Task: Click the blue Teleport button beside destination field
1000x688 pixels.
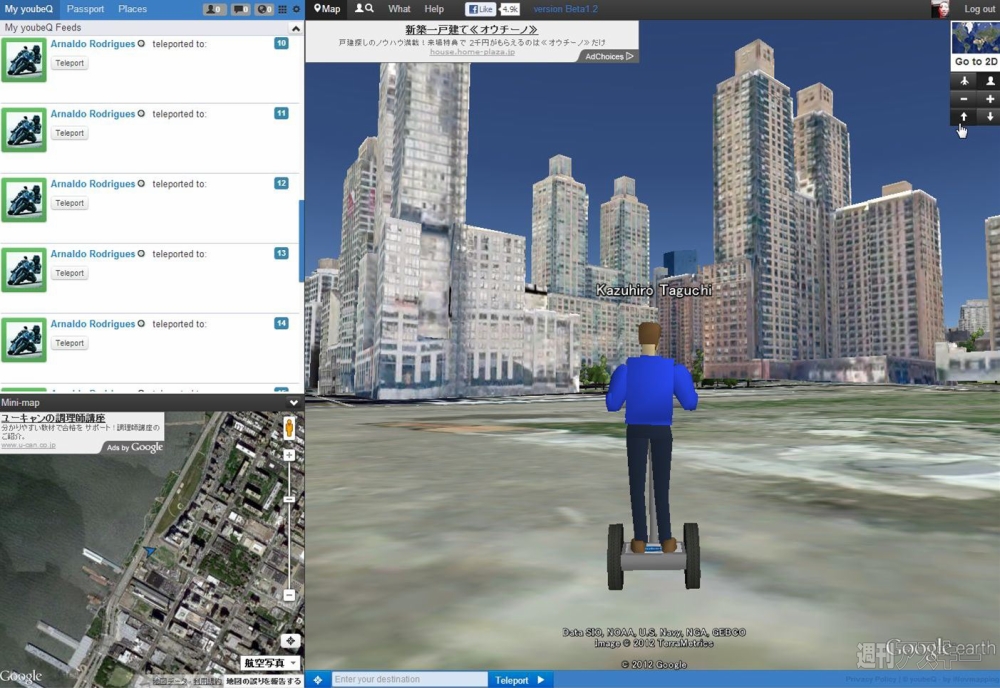Action: click(520, 680)
